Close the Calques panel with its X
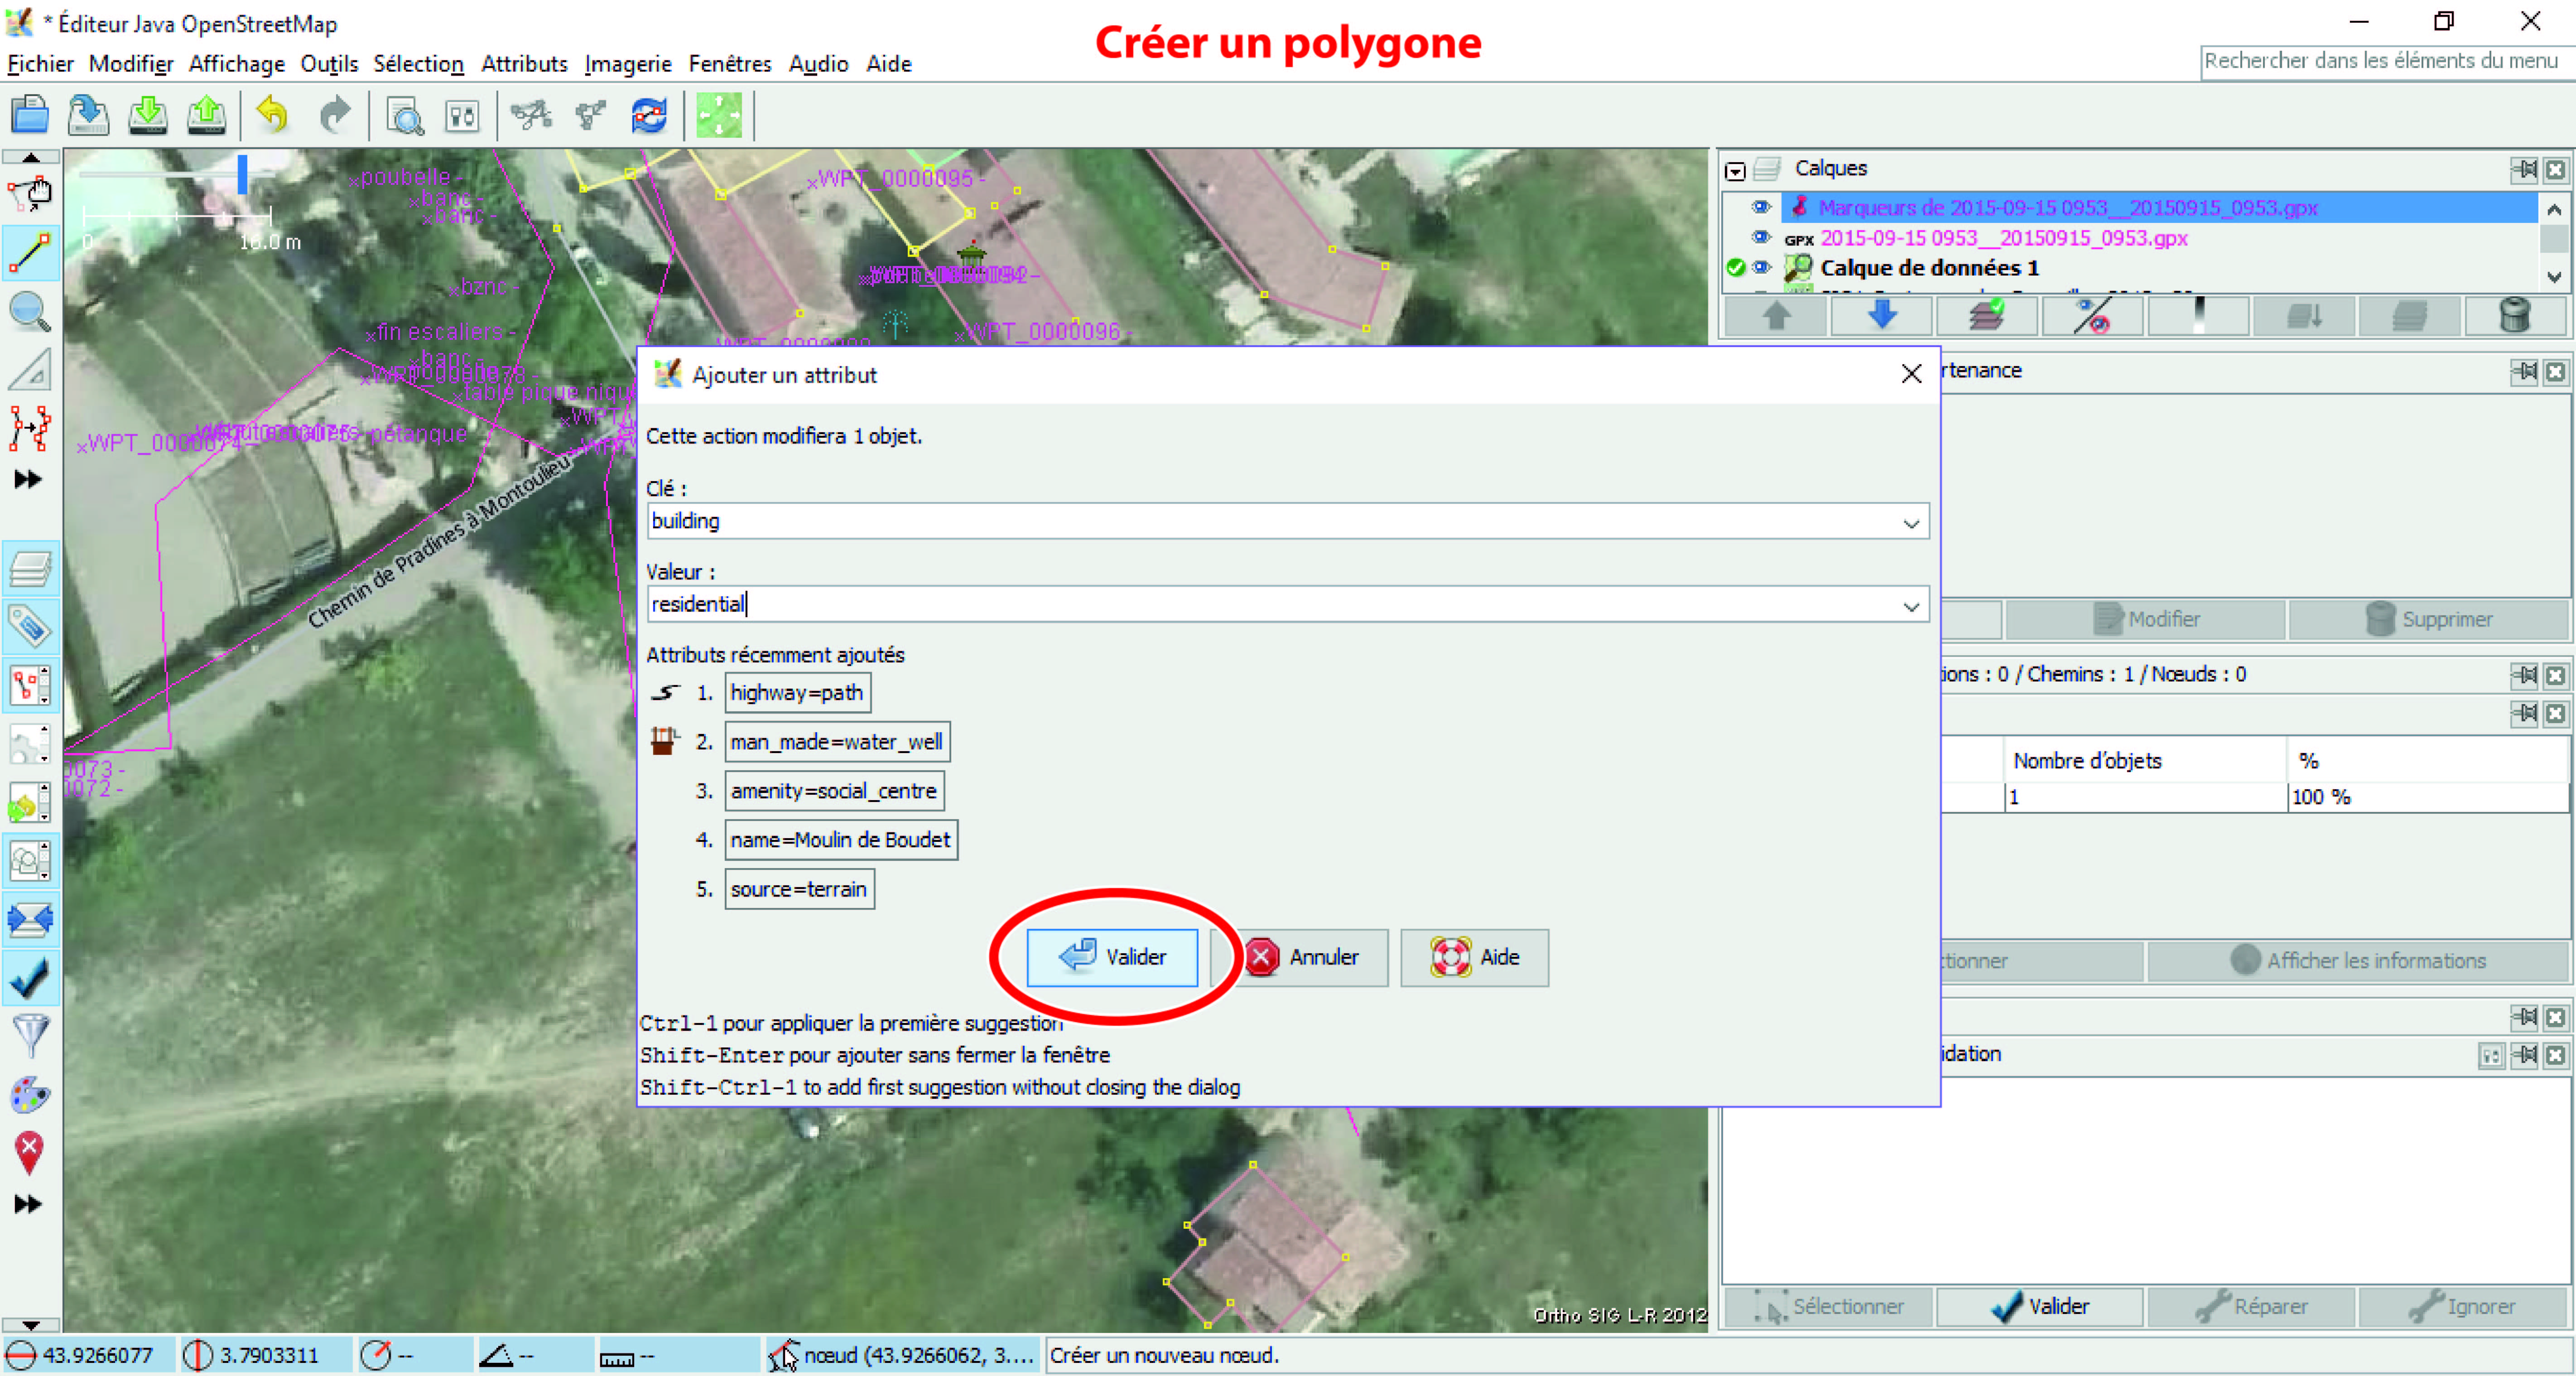Image resolution: width=2576 pixels, height=1376 pixels. [x=2555, y=169]
